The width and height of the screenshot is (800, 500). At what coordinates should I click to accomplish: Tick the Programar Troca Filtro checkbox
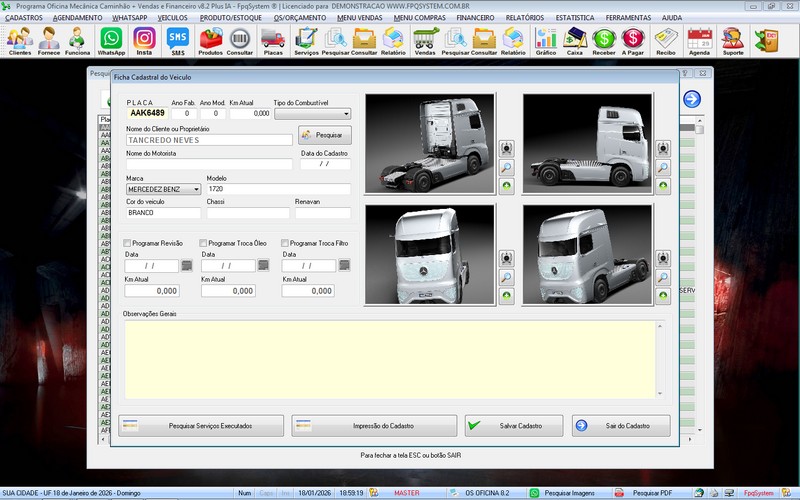coord(285,243)
